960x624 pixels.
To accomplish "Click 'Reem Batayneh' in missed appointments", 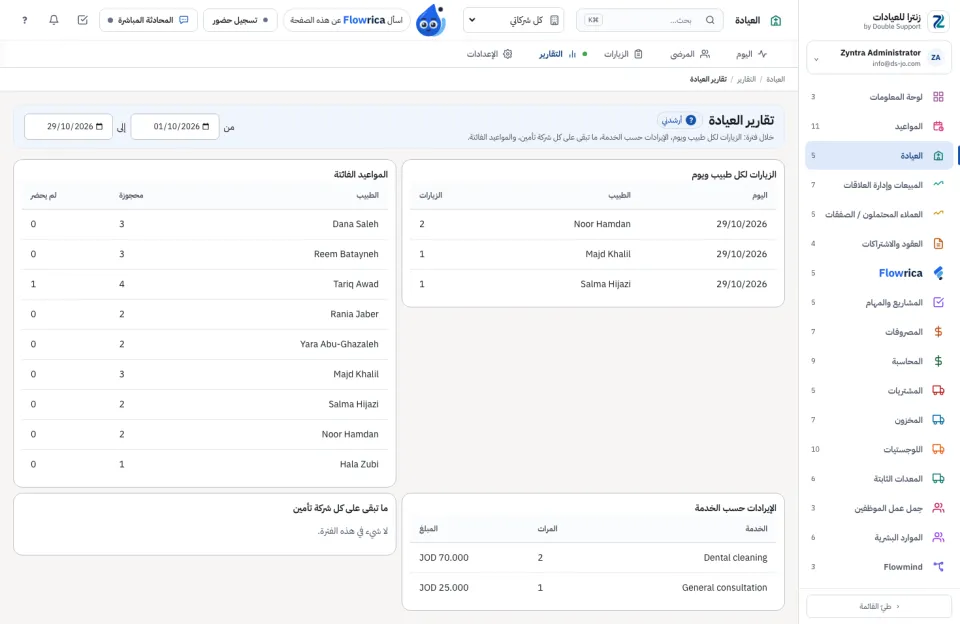I will point(346,254).
